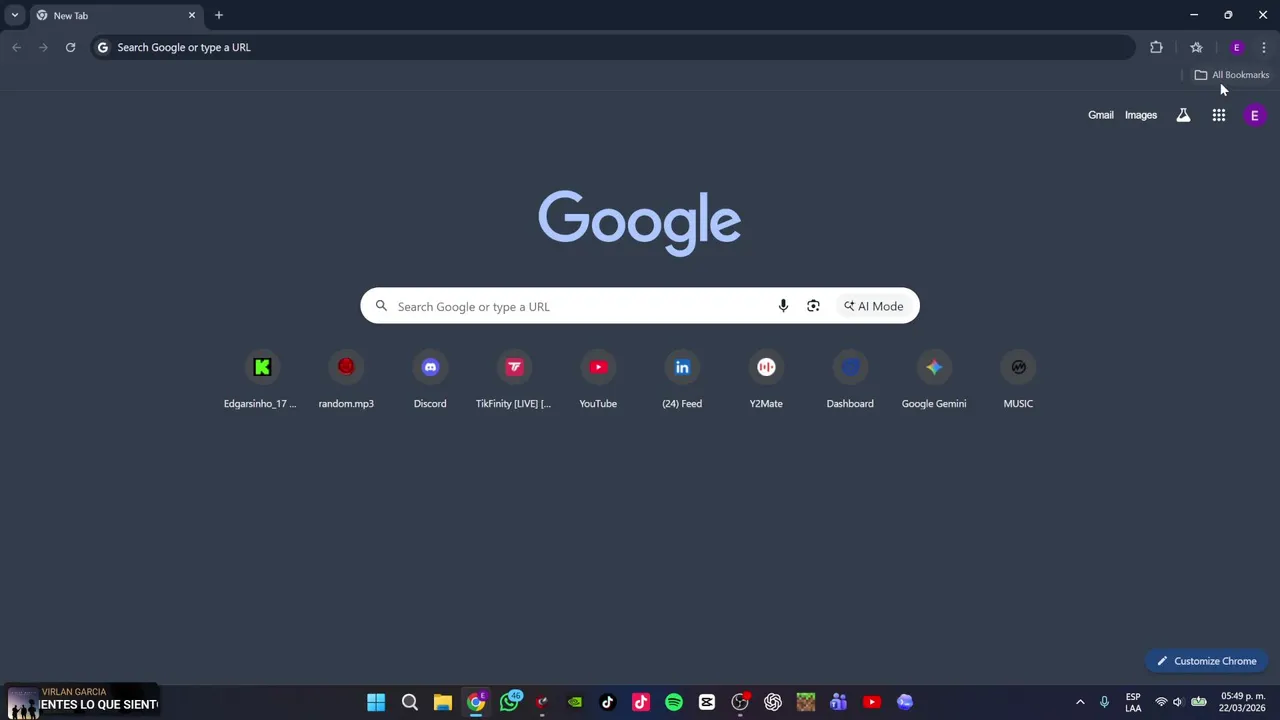1280x720 pixels.
Task: Open the Edgarsinho_17 Kick shortcut
Action: click(262, 381)
